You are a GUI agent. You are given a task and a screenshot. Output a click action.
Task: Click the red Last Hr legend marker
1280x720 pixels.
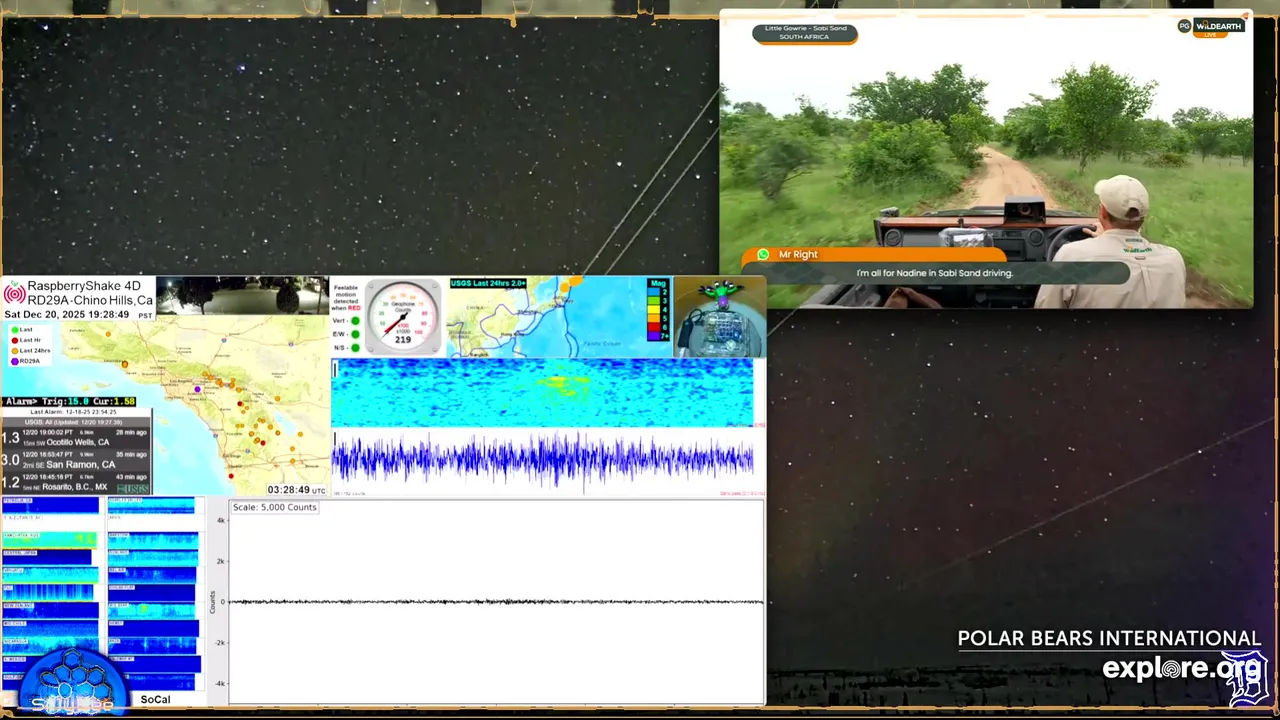pos(14,340)
